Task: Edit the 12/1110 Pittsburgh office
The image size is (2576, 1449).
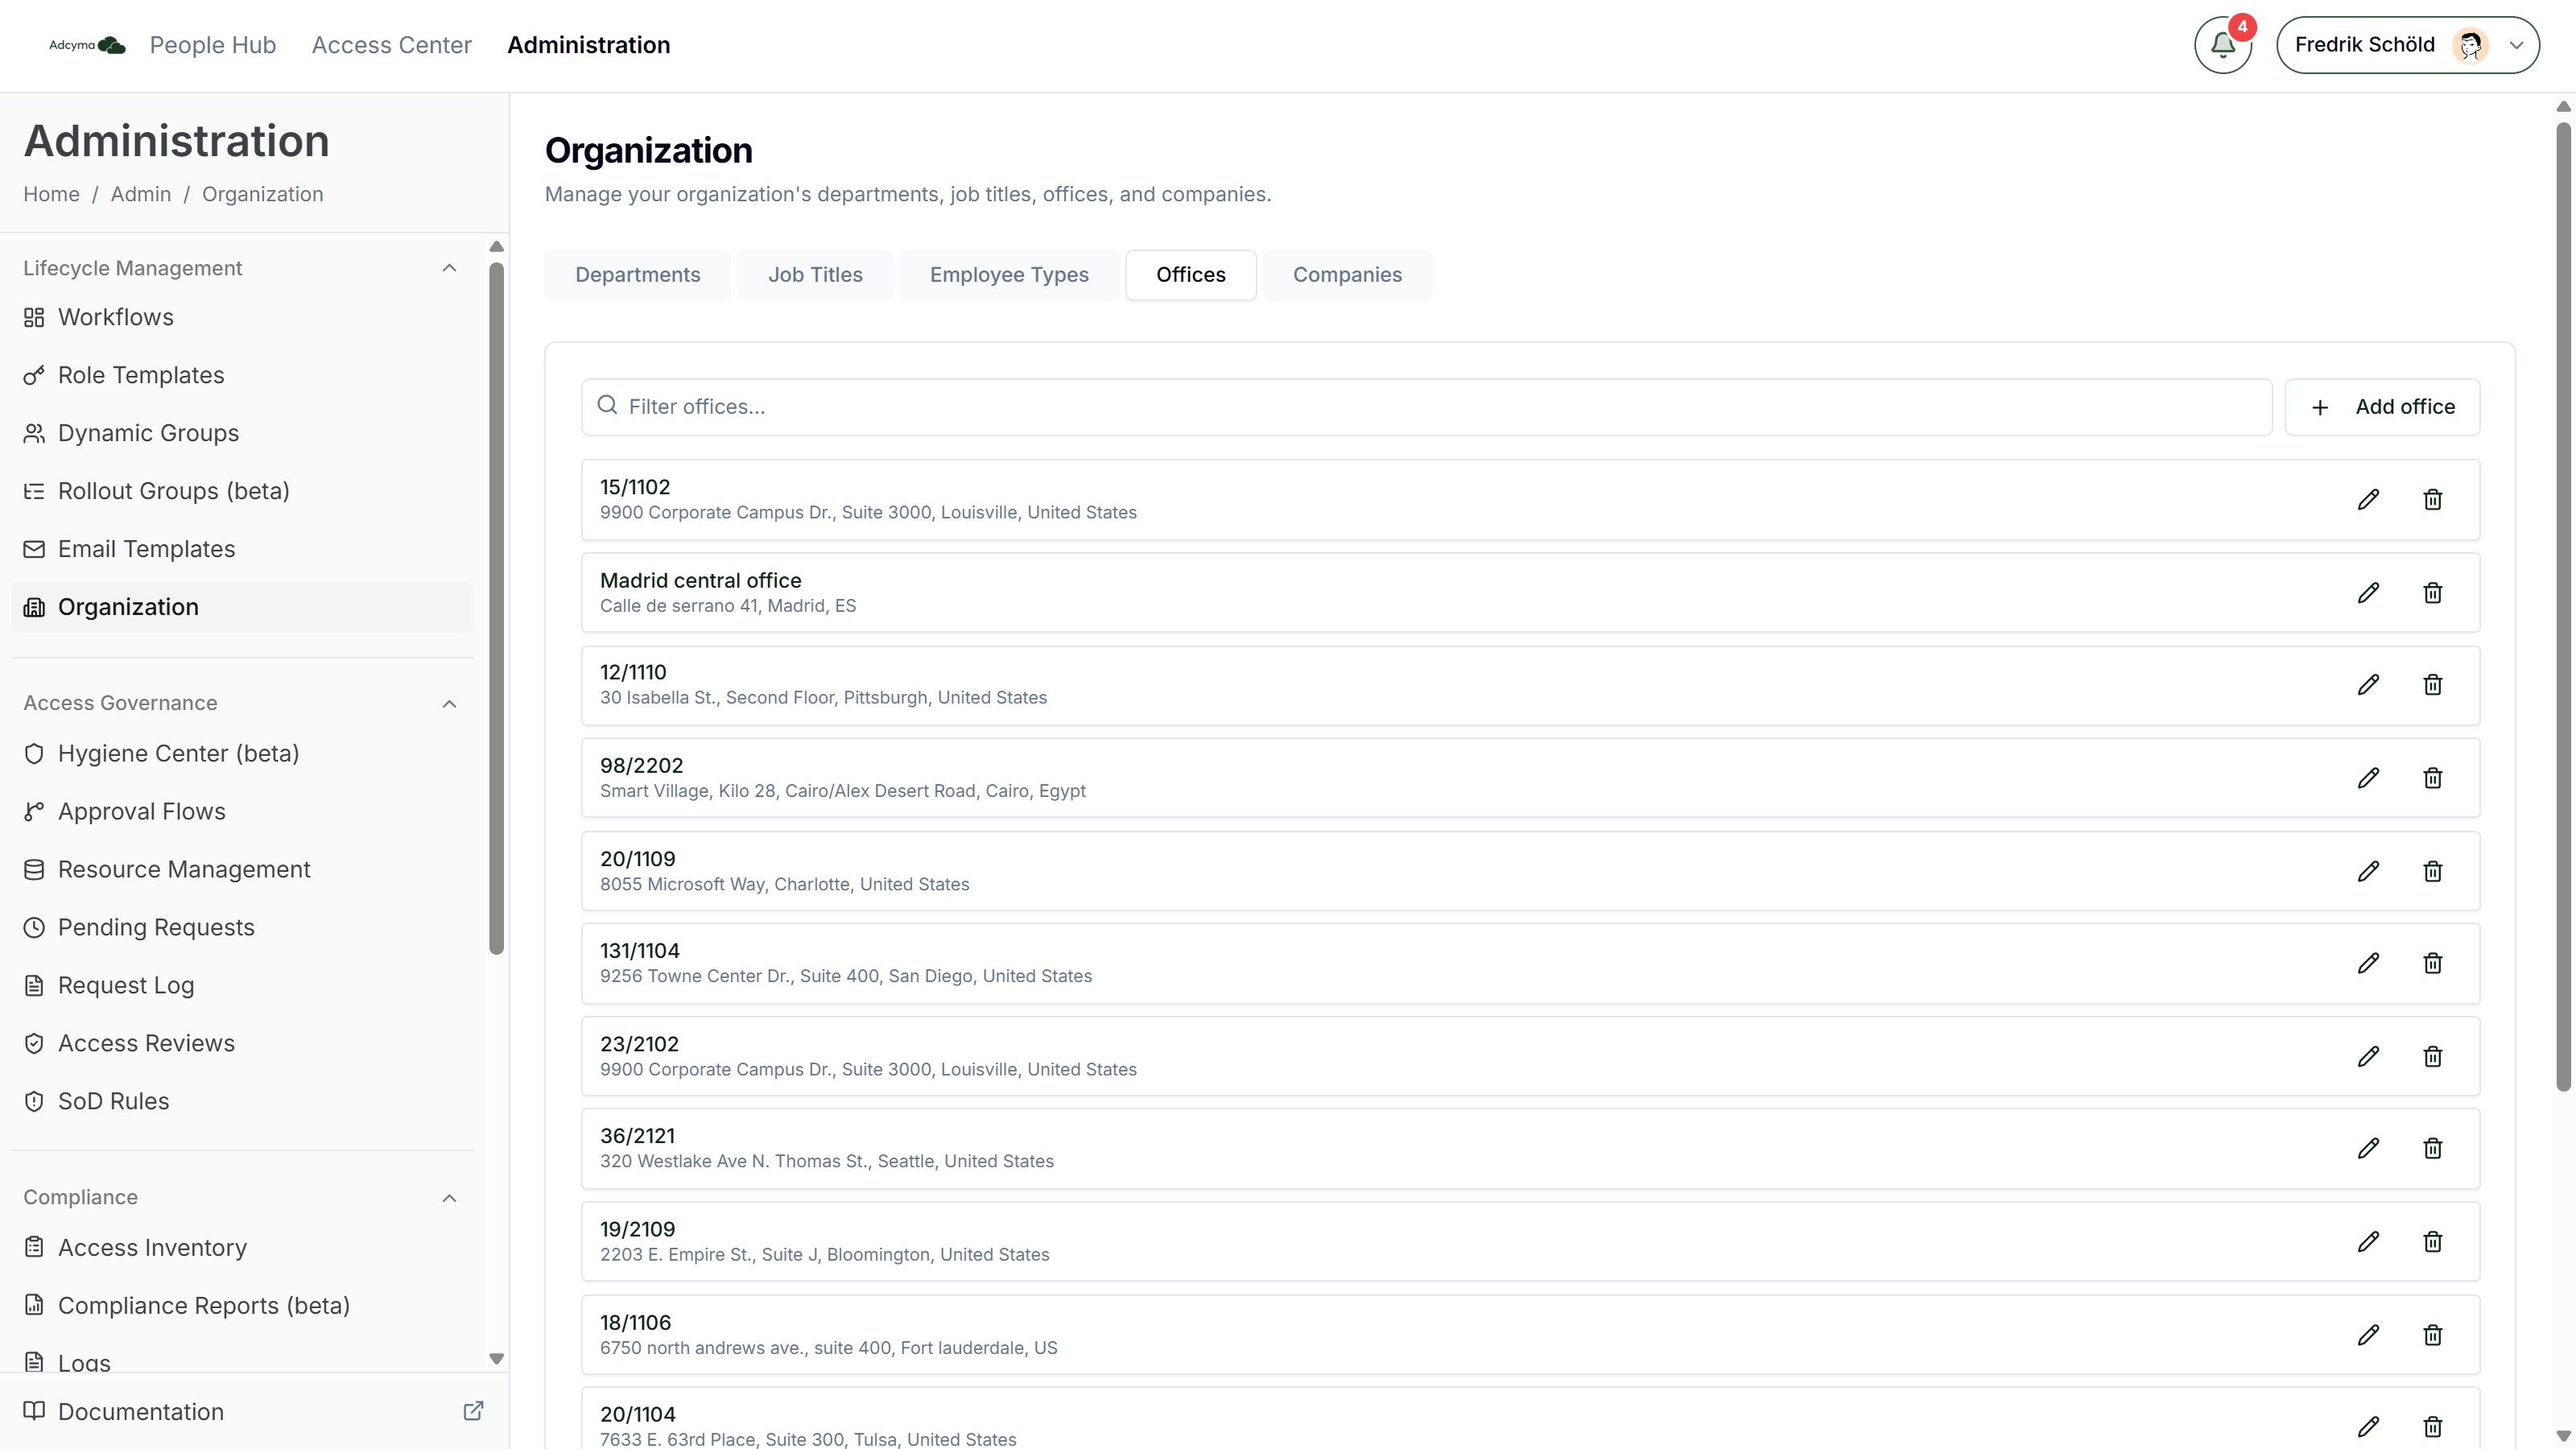Action: coord(2368,685)
